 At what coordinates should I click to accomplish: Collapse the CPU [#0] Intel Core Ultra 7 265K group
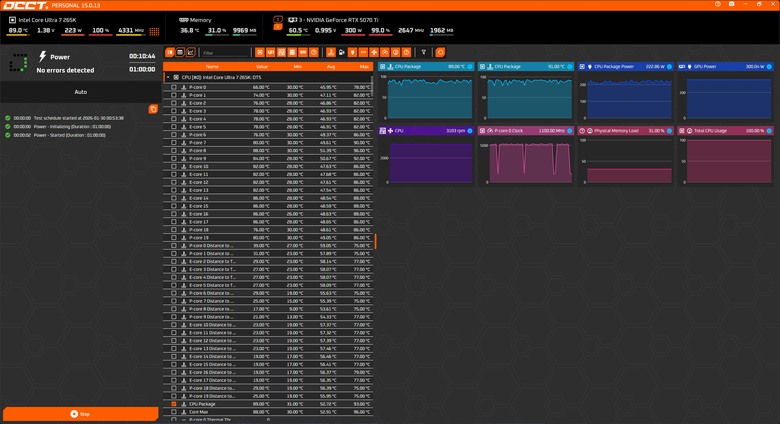[x=168, y=78]
